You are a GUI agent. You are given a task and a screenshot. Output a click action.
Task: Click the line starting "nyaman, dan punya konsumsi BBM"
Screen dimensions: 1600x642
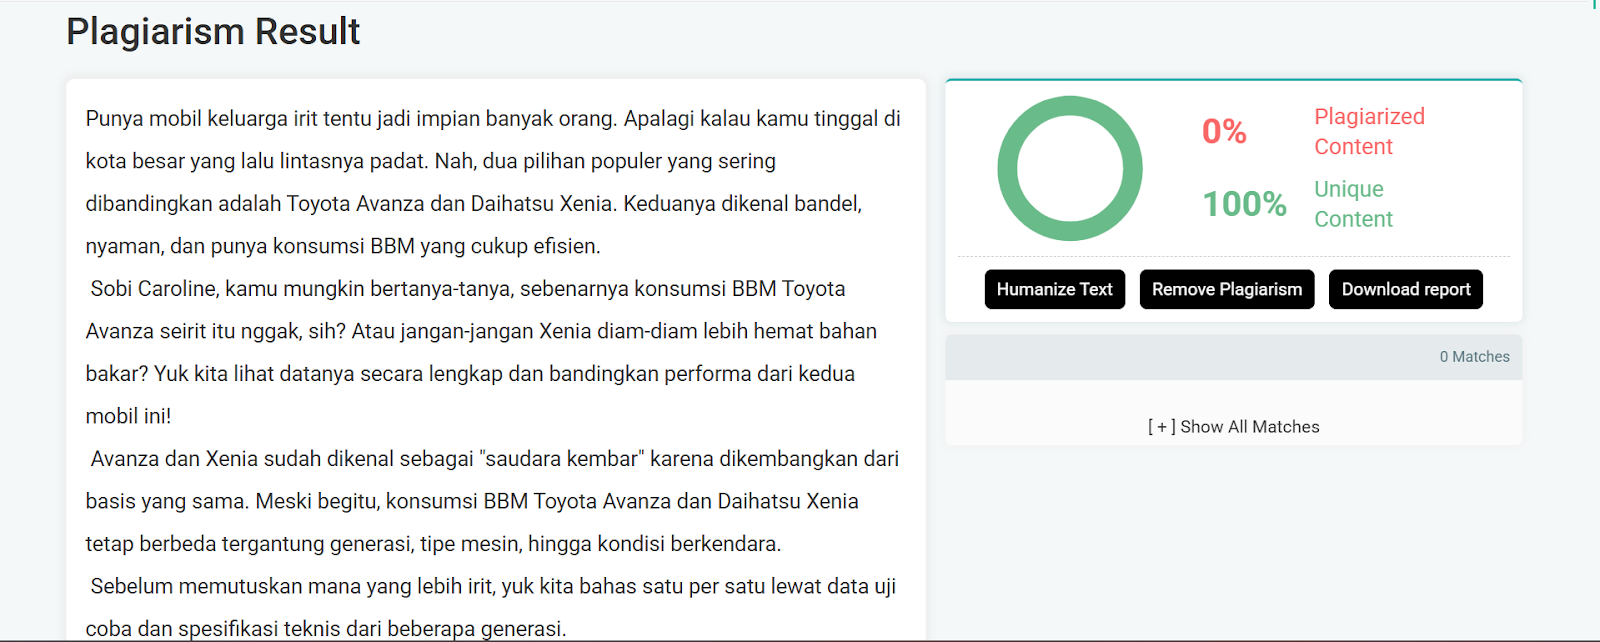pos(343,246)
